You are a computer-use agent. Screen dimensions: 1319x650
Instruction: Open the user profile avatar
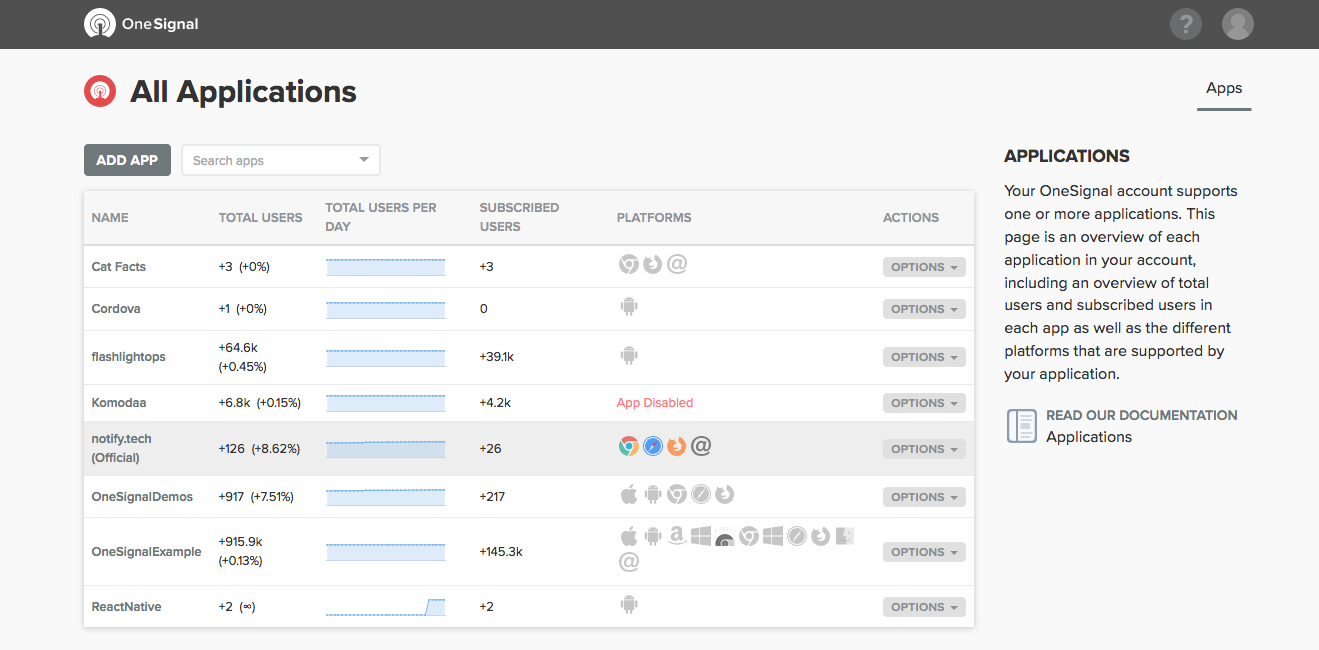click(1238, 24)
